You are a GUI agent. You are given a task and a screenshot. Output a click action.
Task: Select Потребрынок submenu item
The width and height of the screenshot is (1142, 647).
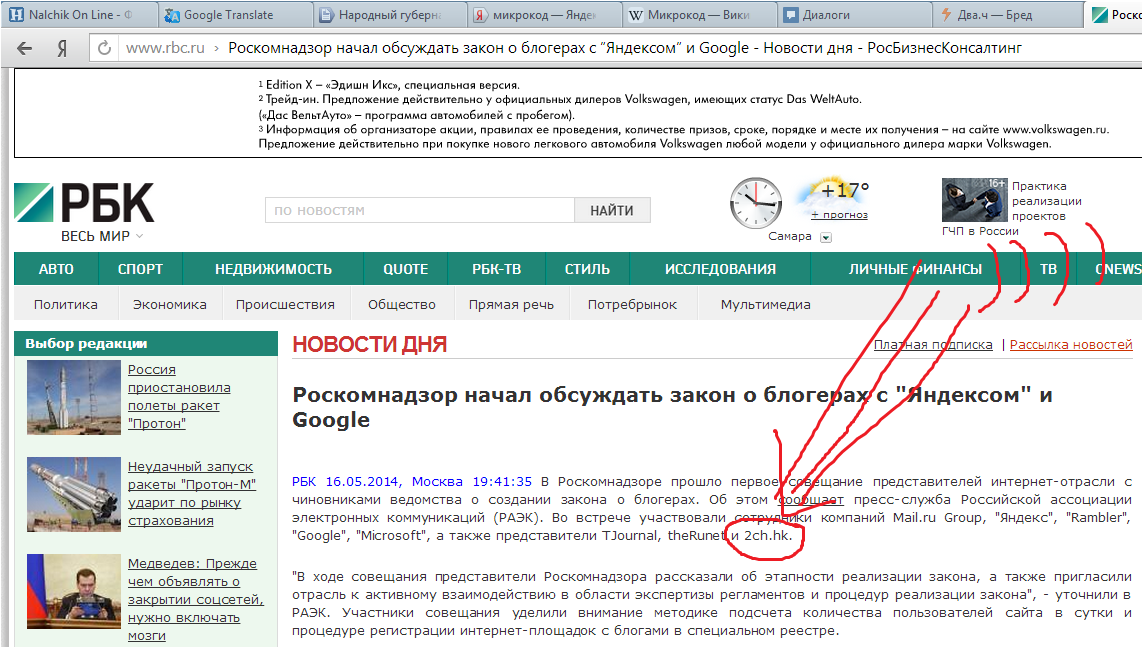tap(632, 305)
